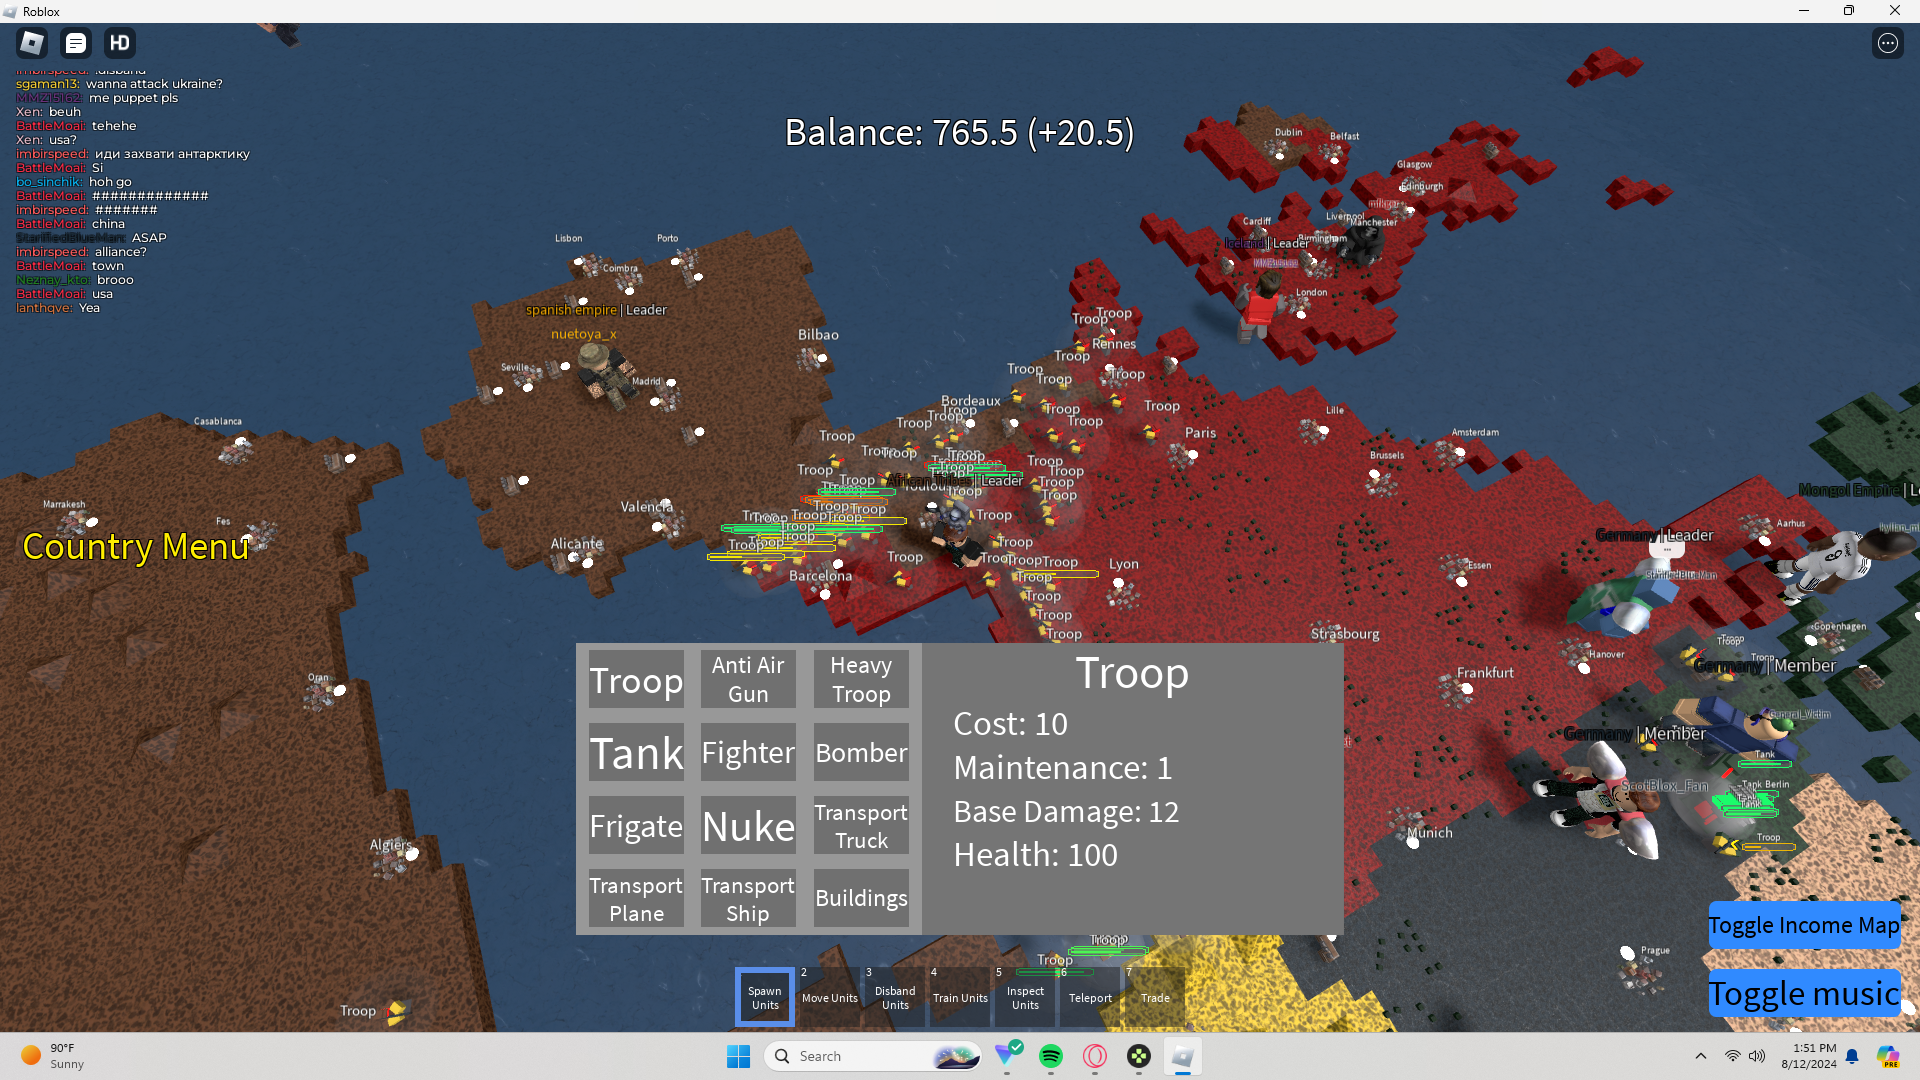
Task: Click the Windows Start icon
Action: point(738,1056)
